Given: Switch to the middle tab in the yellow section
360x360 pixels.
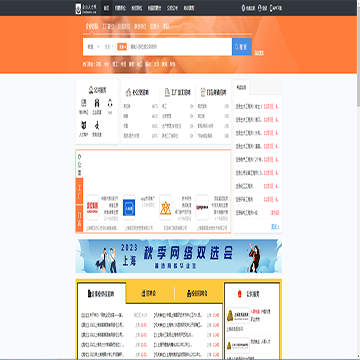Looking at the screenshot, I should 150,294.
